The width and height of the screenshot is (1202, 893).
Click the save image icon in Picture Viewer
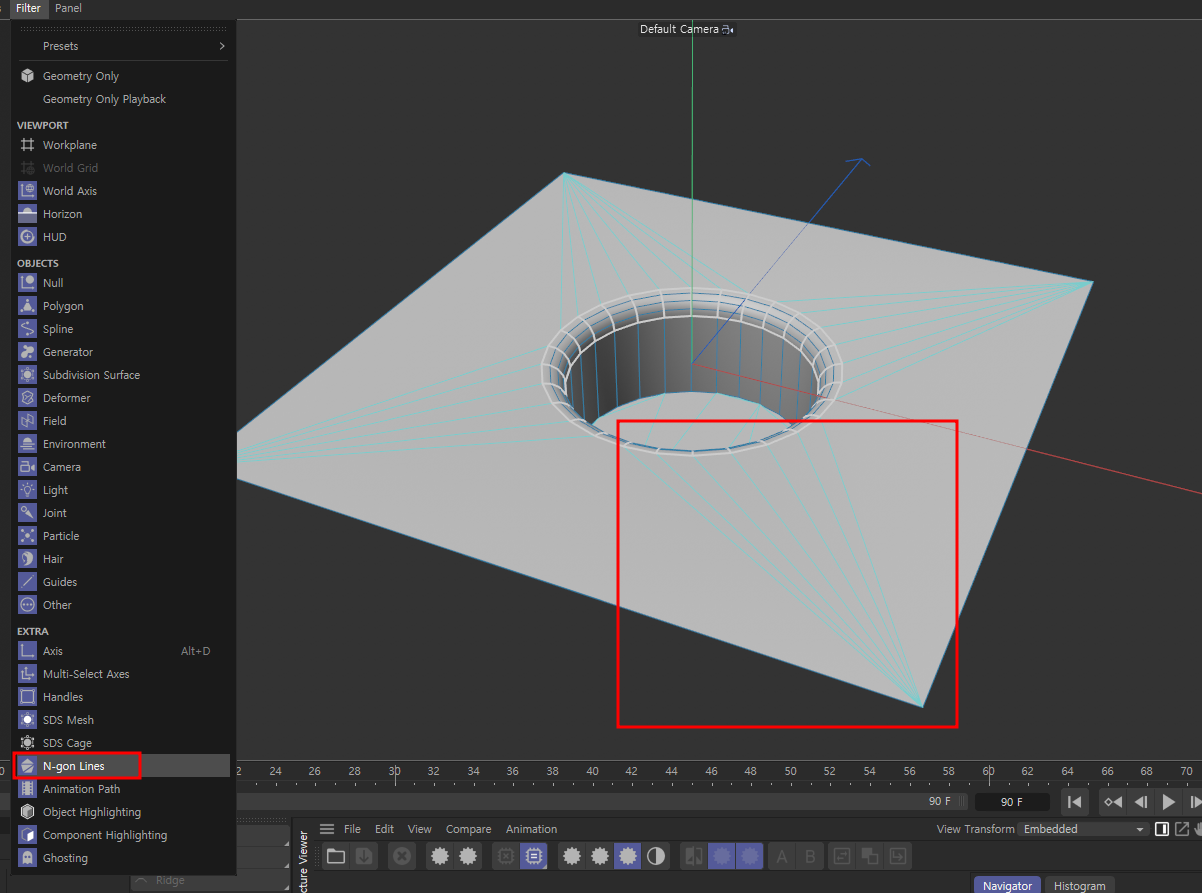(364, 856)
